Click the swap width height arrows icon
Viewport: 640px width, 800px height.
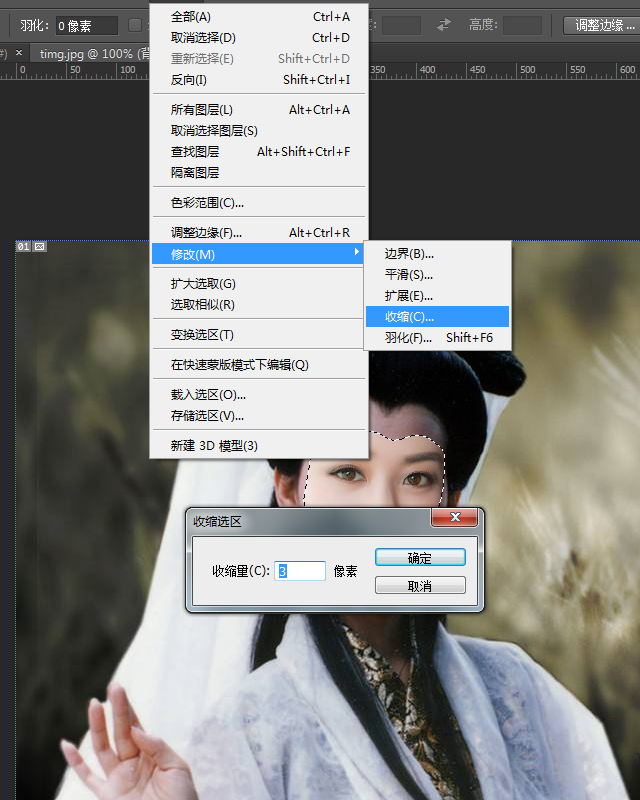tap(444, 24)
